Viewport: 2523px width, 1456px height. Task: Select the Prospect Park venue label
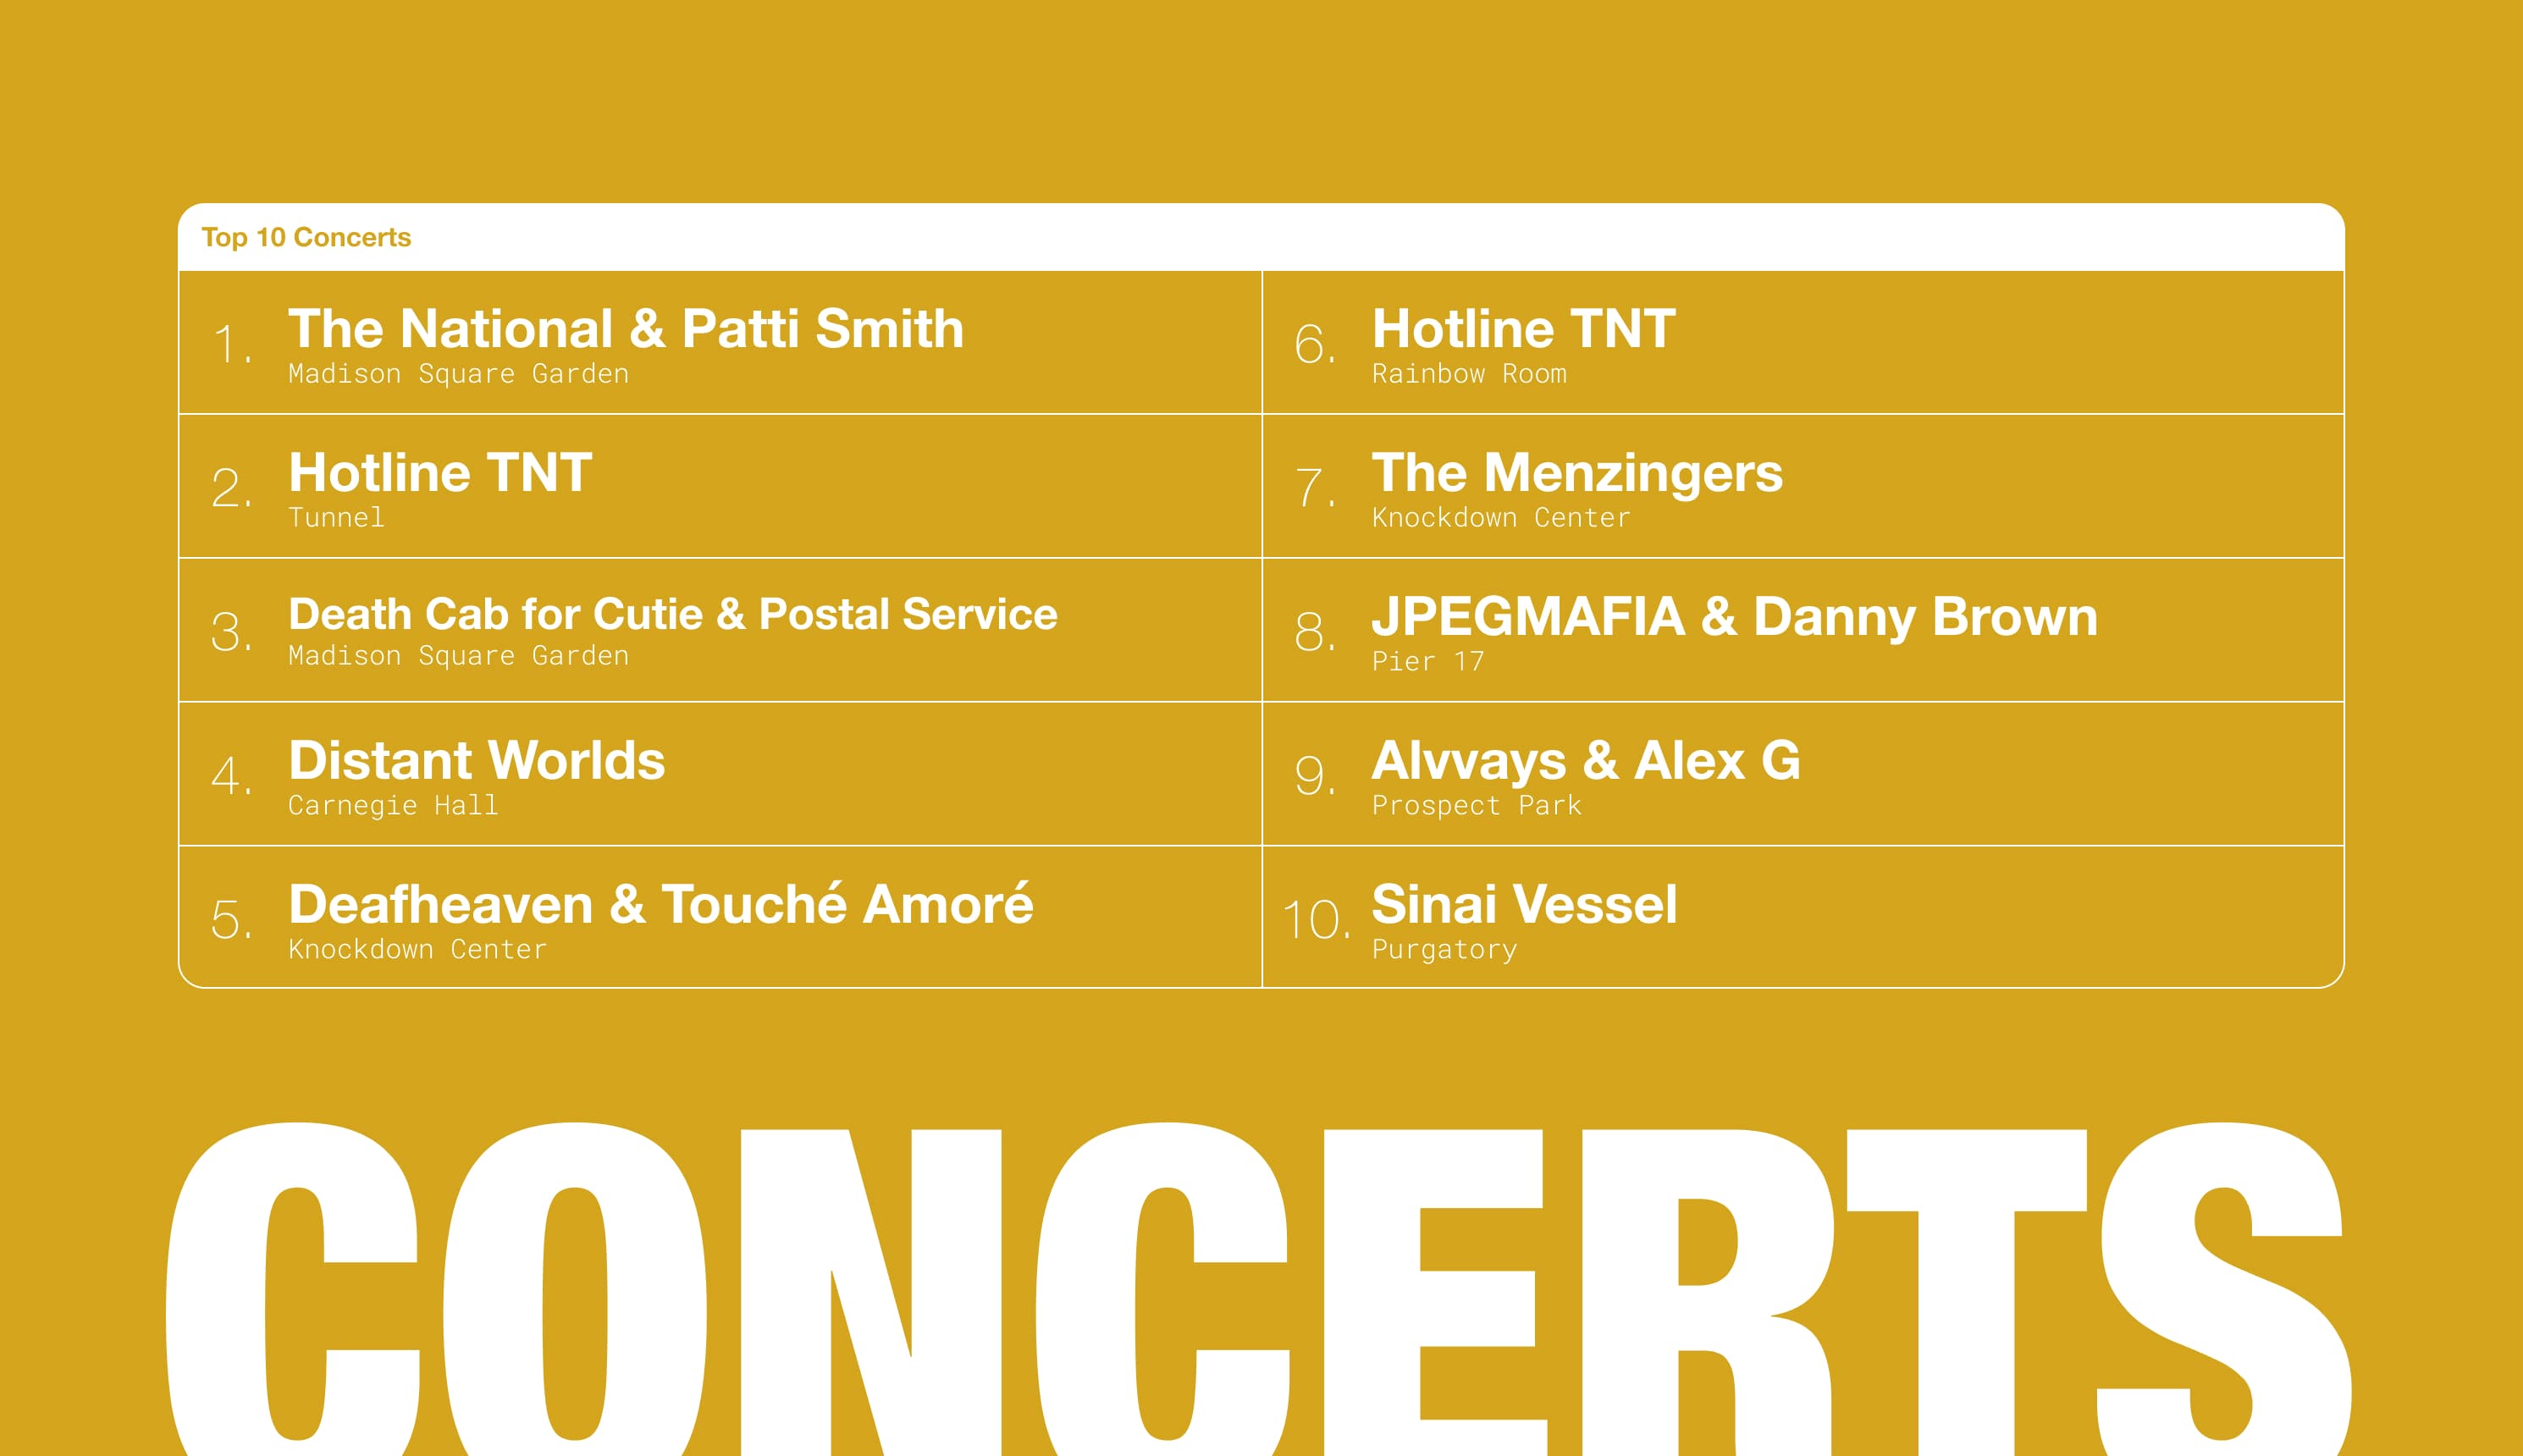tap(1477, 806)
